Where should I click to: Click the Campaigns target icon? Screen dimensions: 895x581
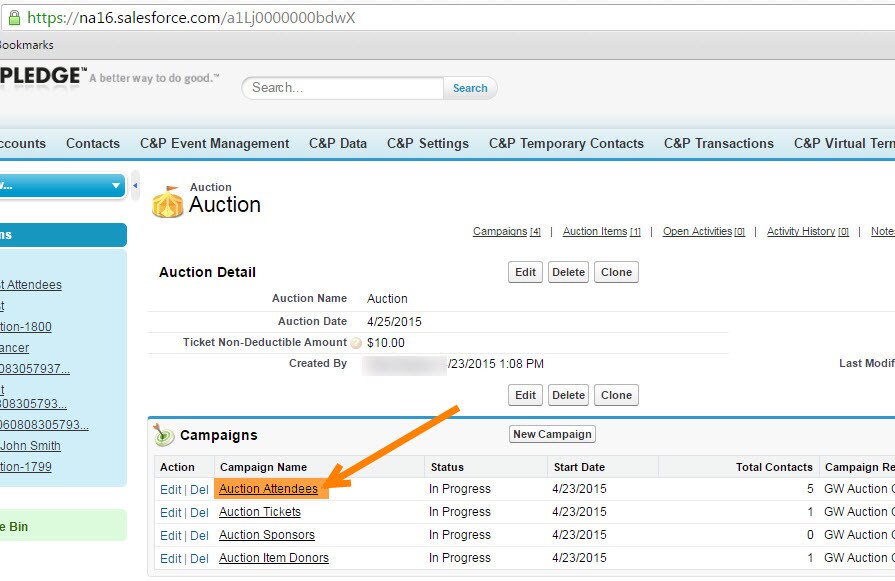[x=164, y=435]
